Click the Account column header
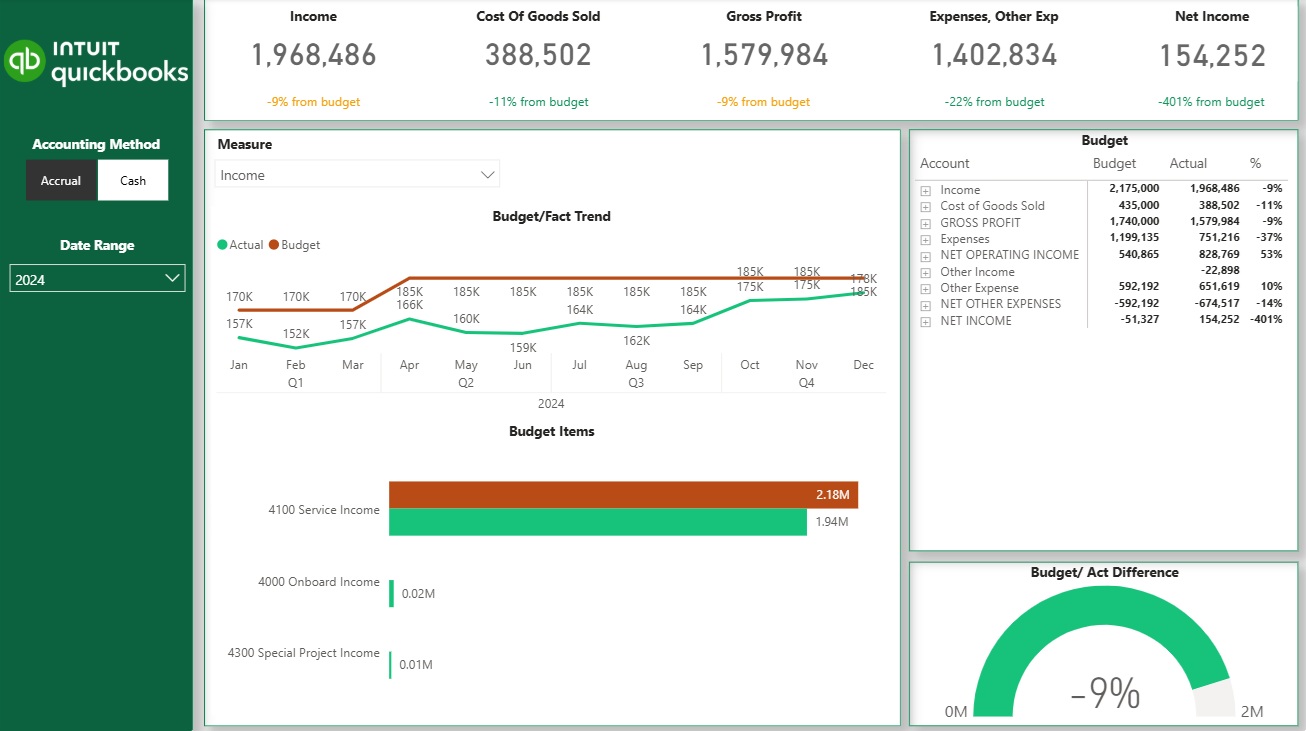The width and height of the screenshot is (1306, 731). (945, 163)
